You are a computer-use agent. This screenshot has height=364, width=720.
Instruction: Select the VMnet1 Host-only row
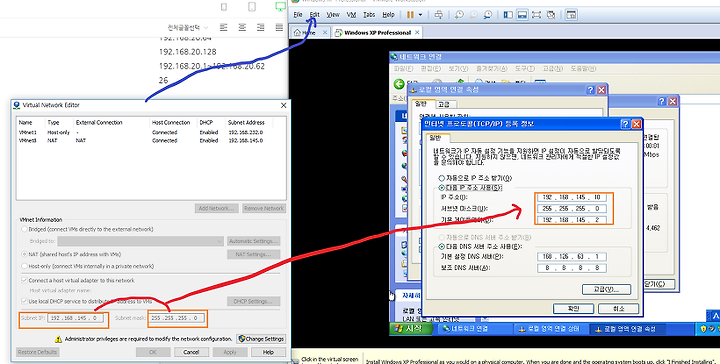tap(151, 132)
